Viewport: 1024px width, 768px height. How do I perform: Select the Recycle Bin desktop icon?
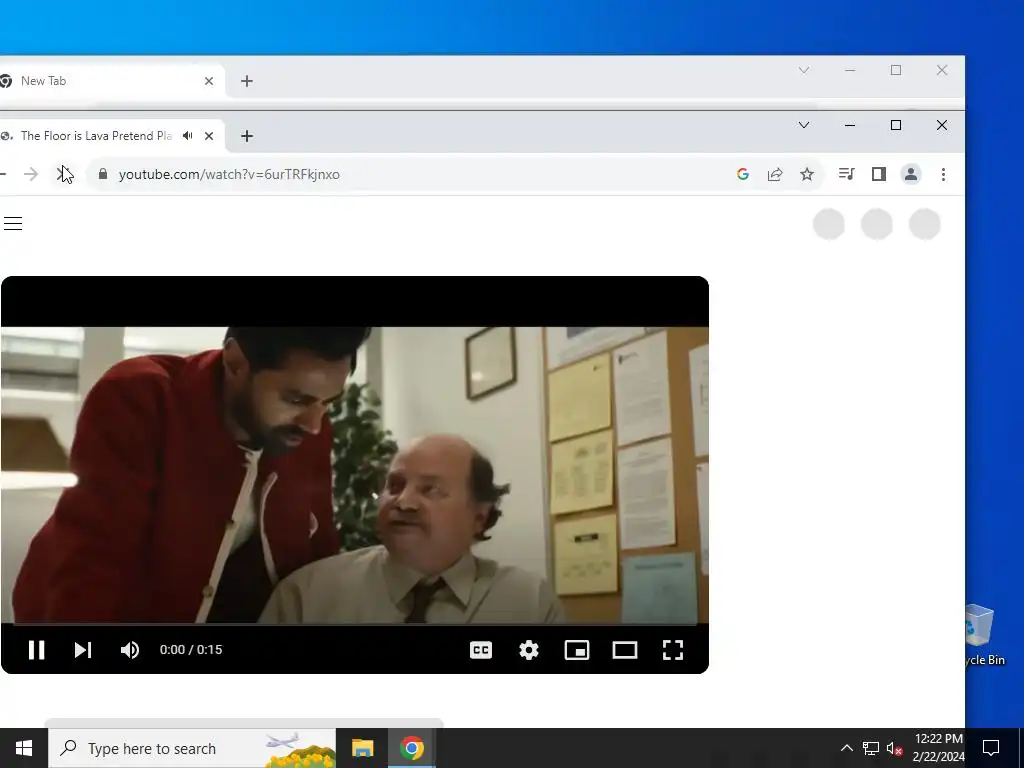[x=985, y=636]
